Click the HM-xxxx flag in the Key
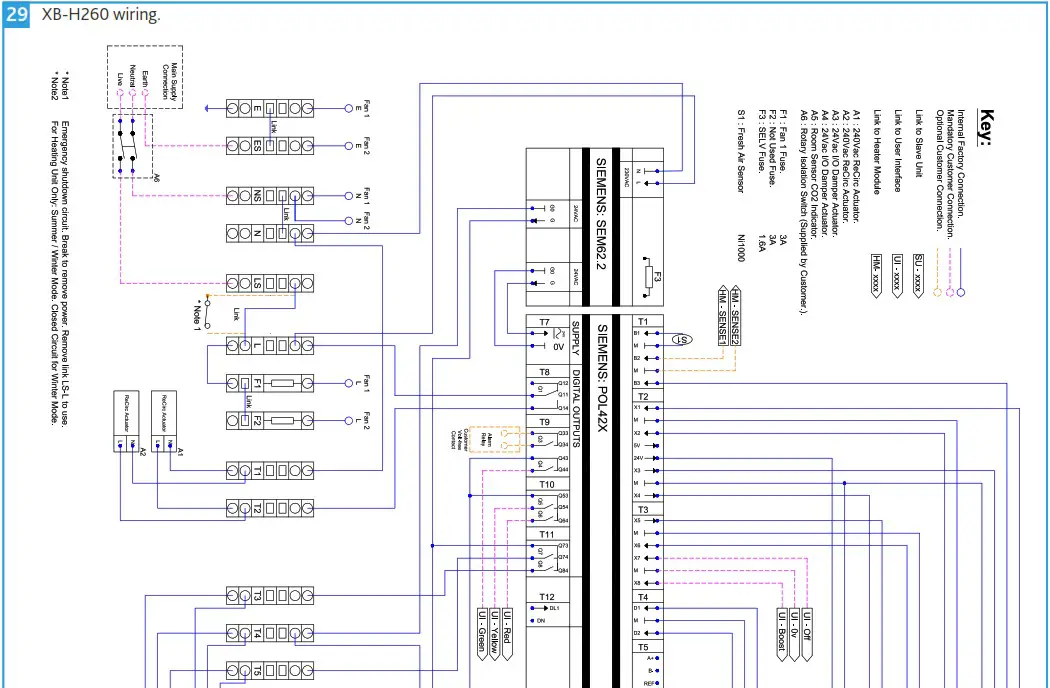The image size is (1050, 688). 874,274
